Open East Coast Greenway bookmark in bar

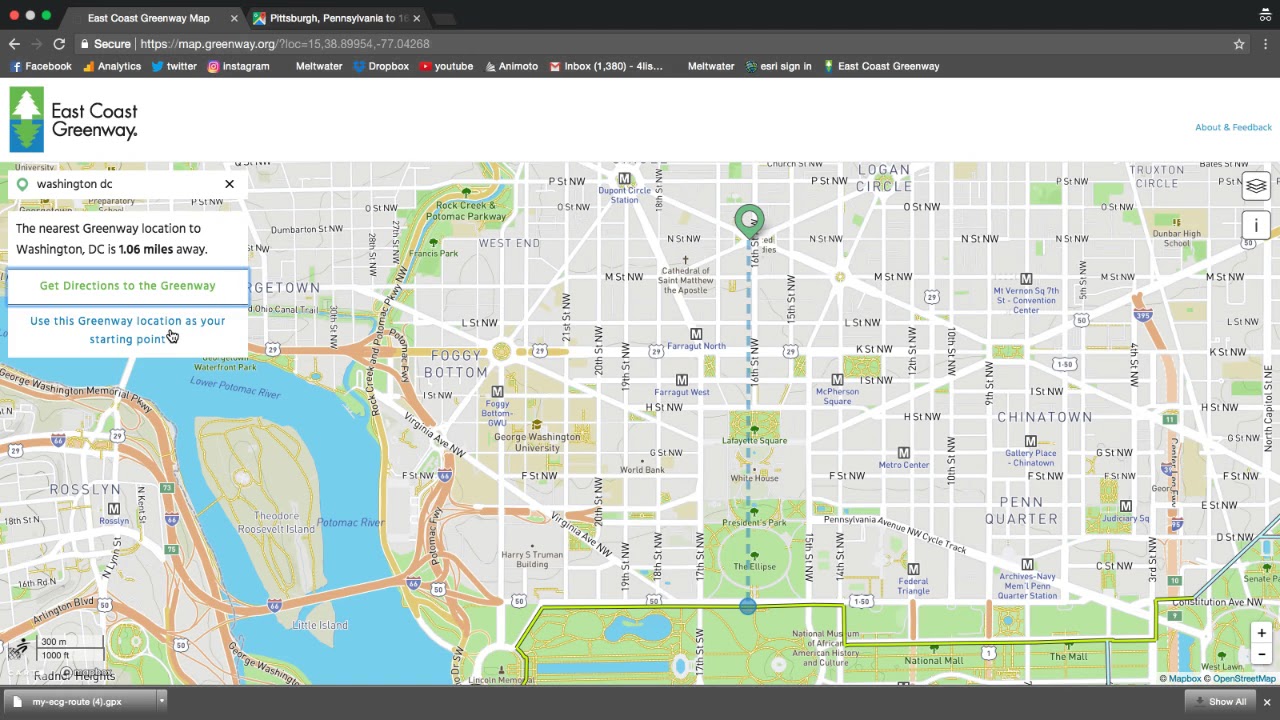(x=881, y=66)
